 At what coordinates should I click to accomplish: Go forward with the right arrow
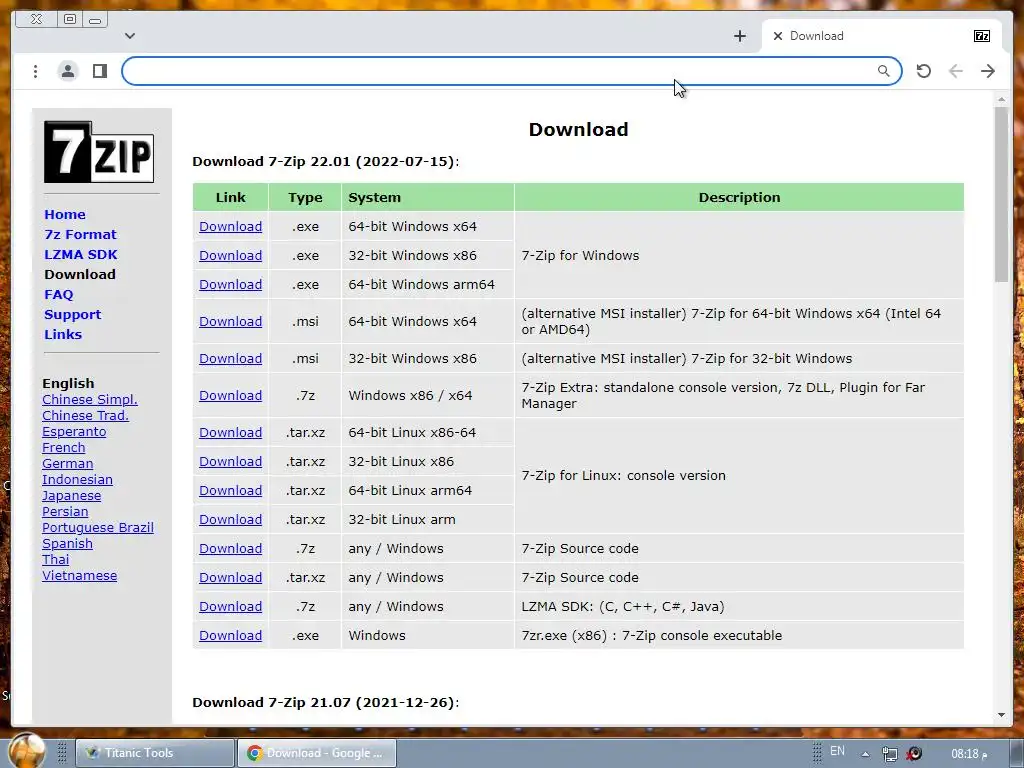pos(988,71)
